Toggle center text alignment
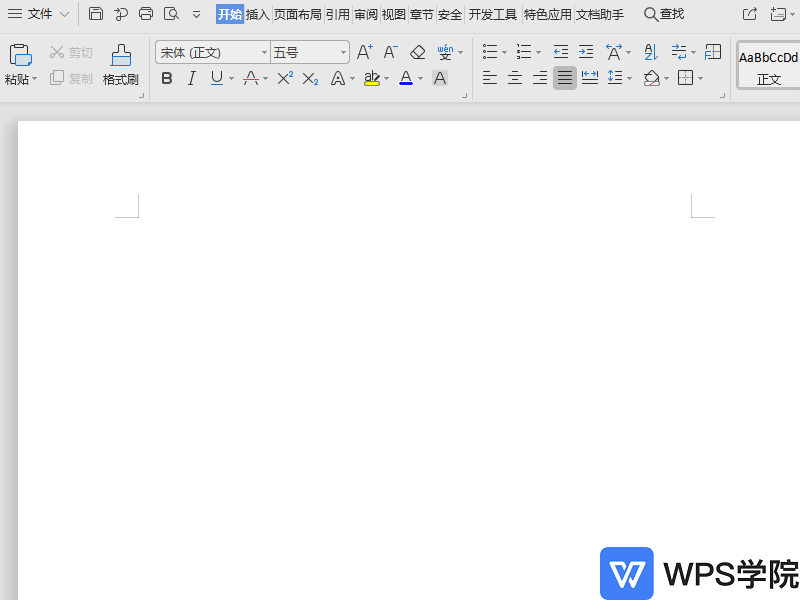The width and height of the screenshot is (800, 600). (x=514, y=78)
